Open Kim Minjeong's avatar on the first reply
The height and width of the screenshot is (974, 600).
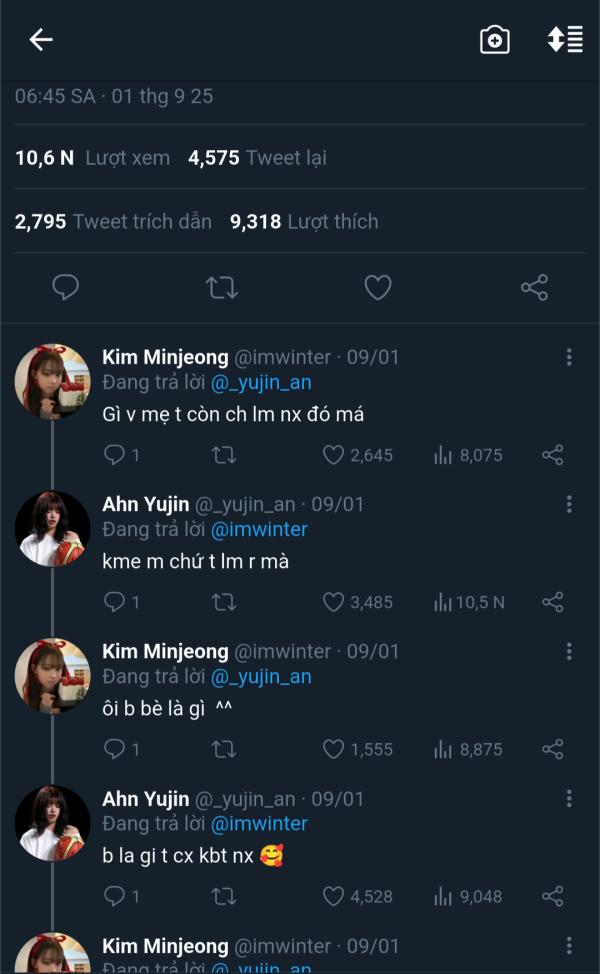[52, 382]
